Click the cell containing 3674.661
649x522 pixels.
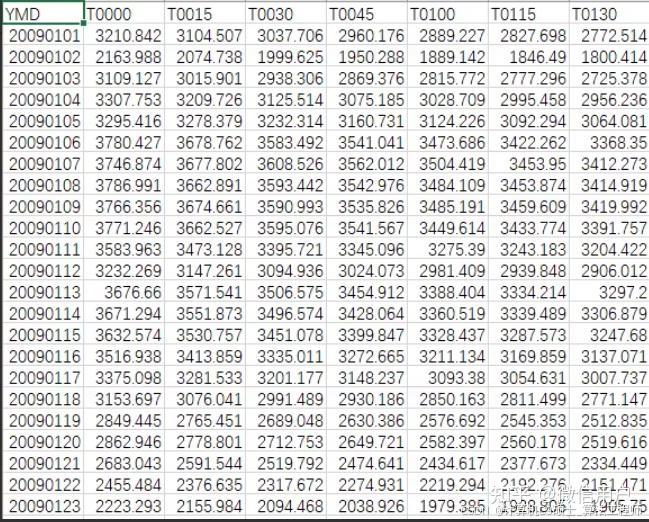tap(205, 207)
